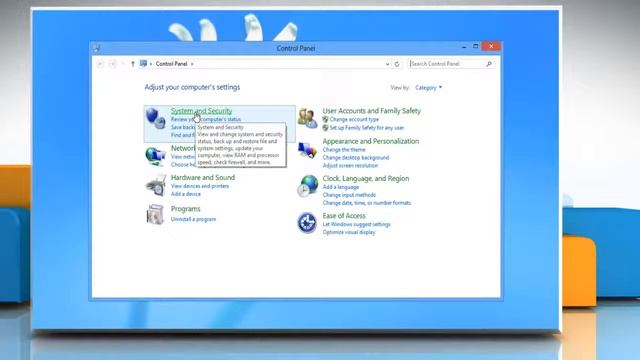Open the System and Security shield icon
This screenshot has width=640, height=360.
(x=156, y=118)
